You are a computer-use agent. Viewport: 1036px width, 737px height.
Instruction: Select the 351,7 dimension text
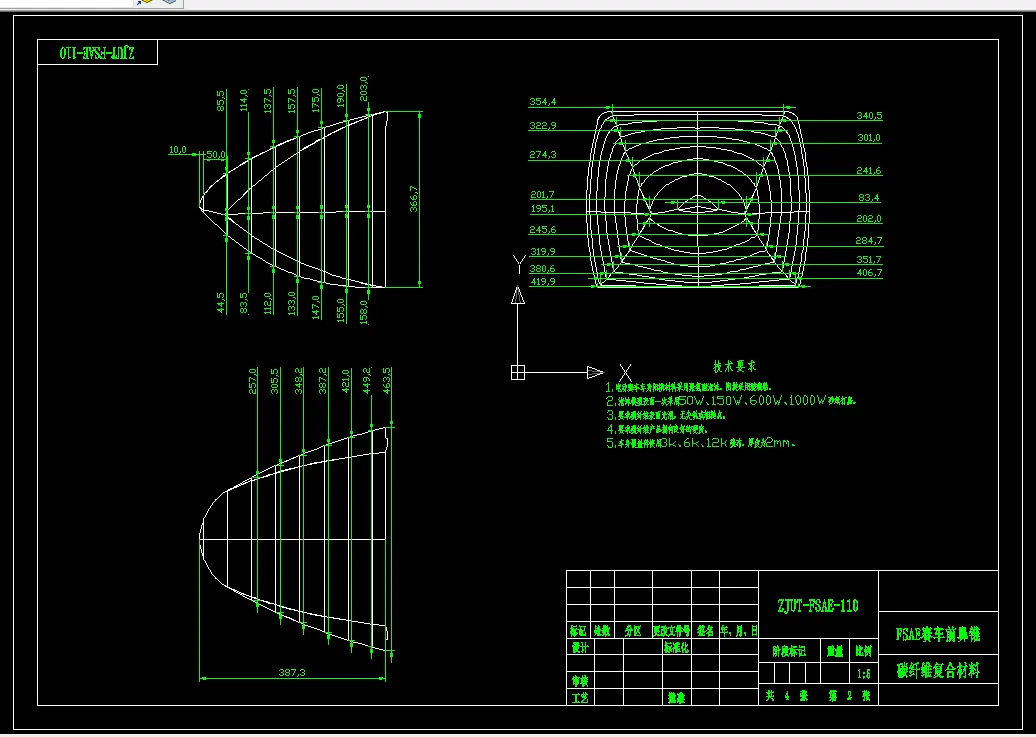(x=869, y=260)
